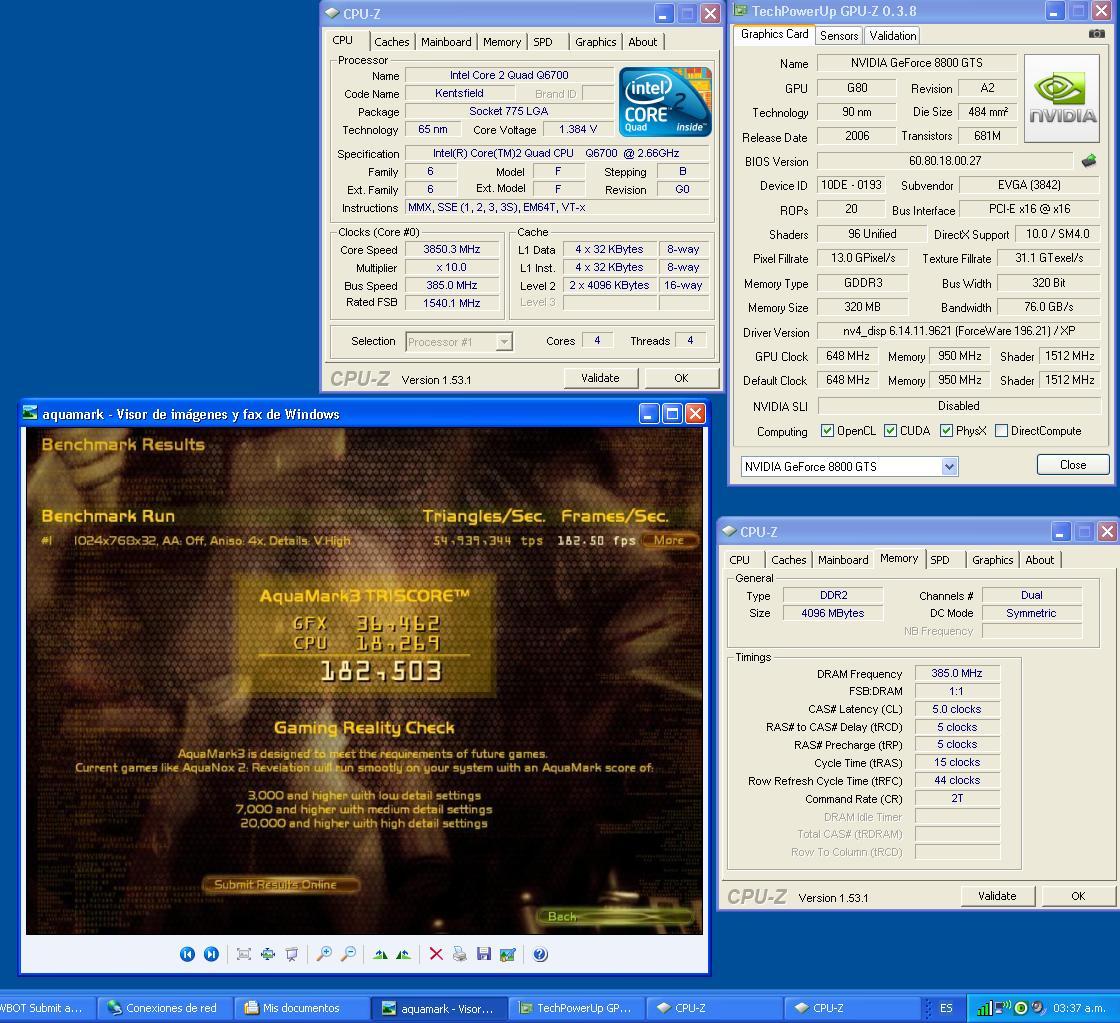Toggle CUDA checkbox in GPU-Z

890,431
